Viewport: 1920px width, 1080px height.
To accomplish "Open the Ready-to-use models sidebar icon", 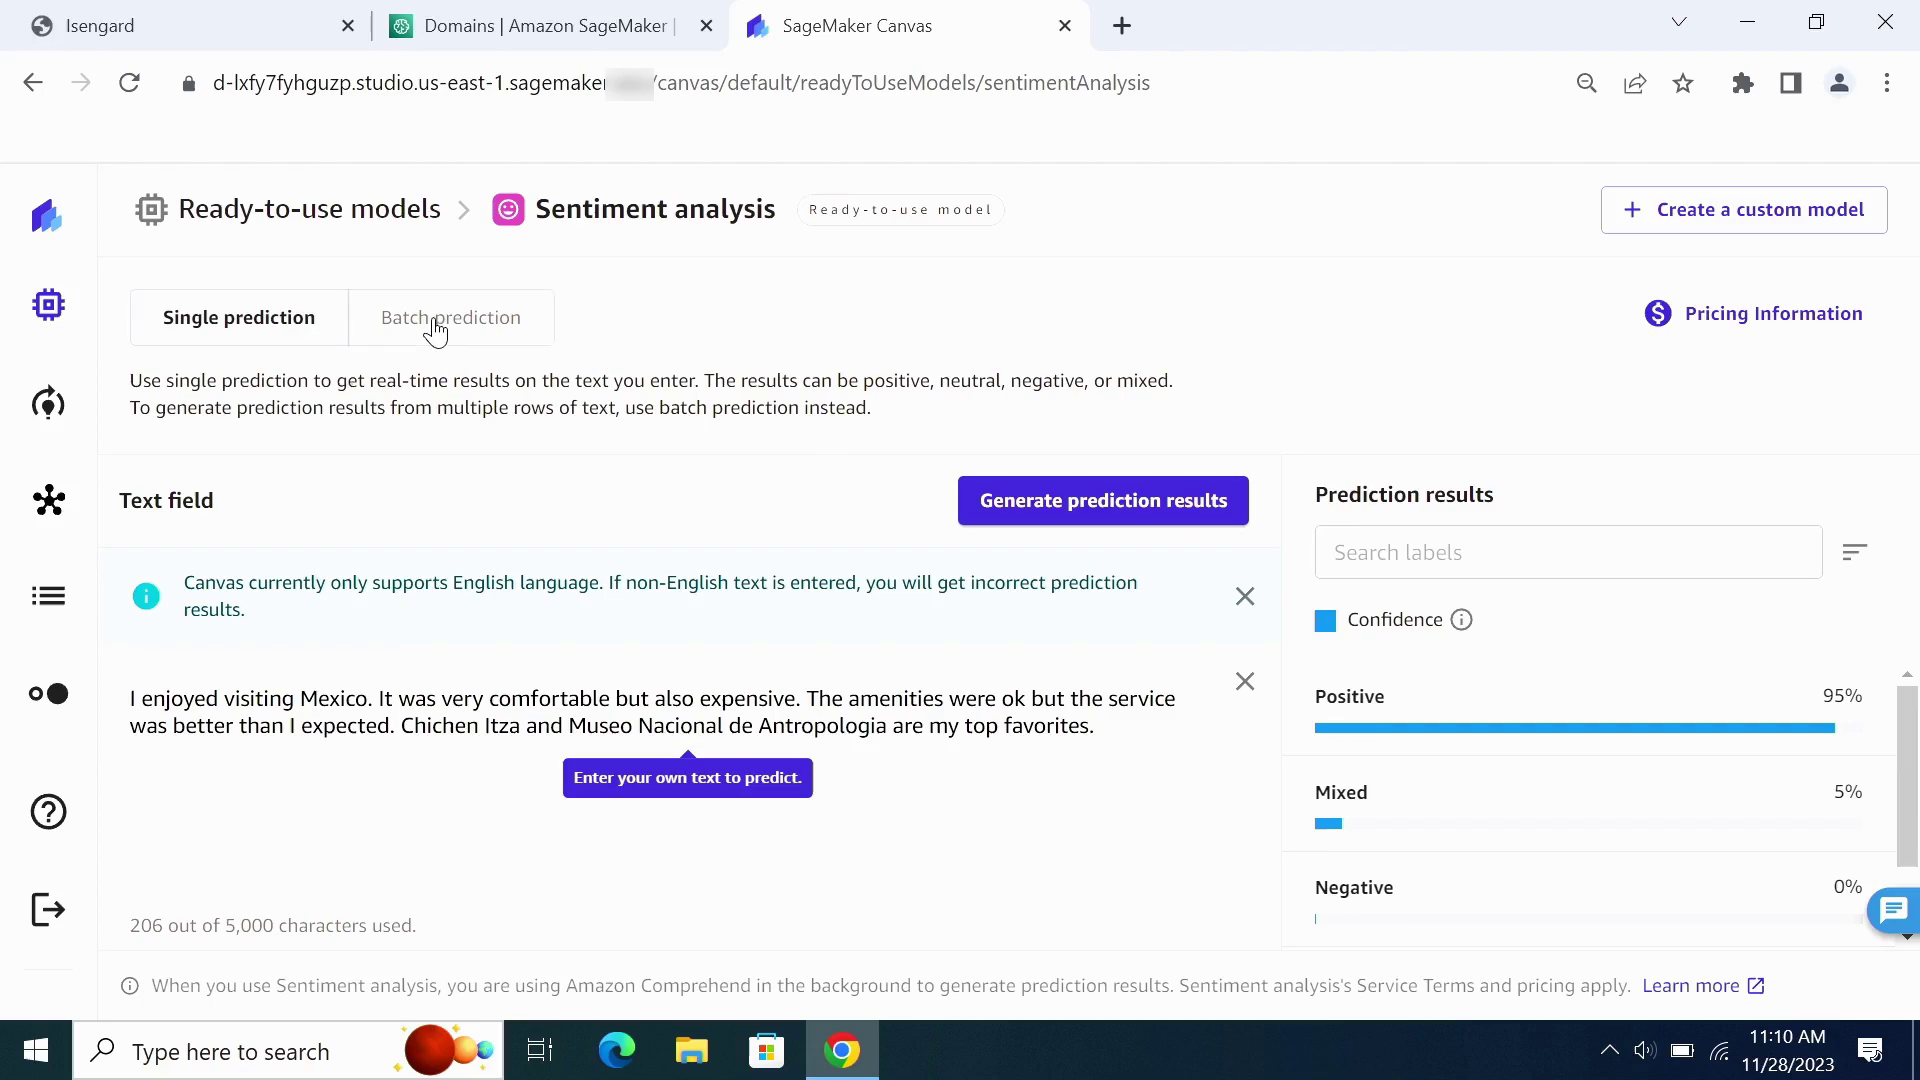I will click(48, 305).
